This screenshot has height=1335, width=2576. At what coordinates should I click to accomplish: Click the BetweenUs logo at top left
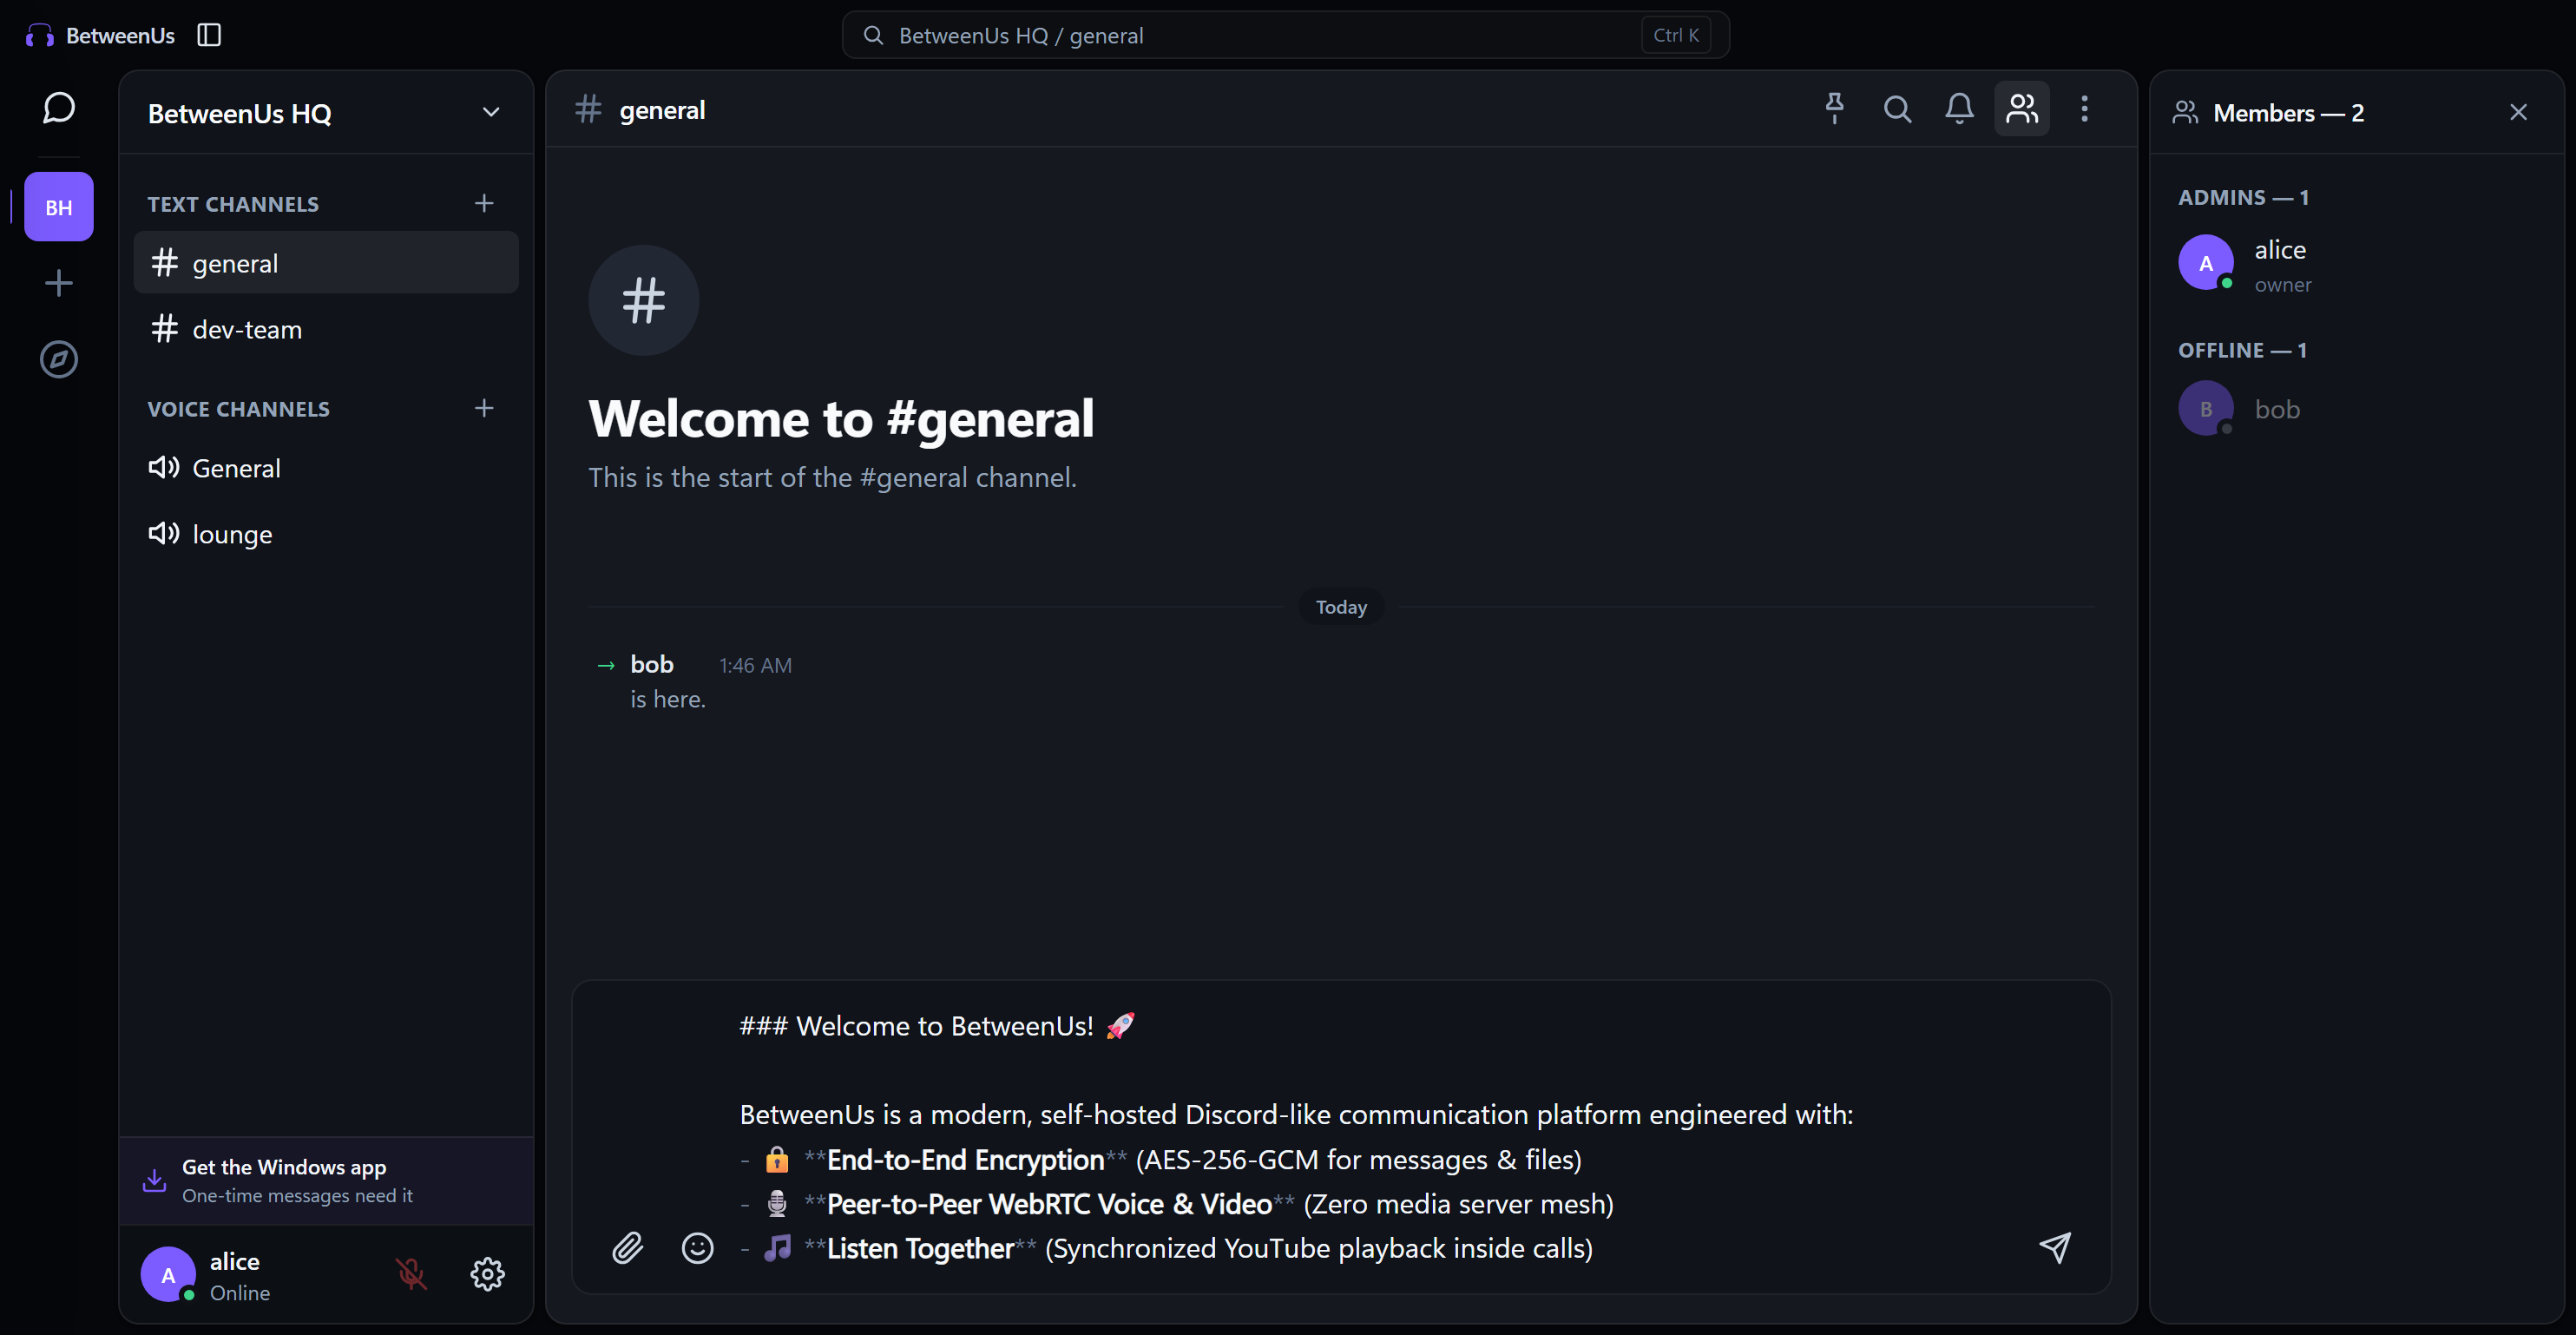point(100,35)
